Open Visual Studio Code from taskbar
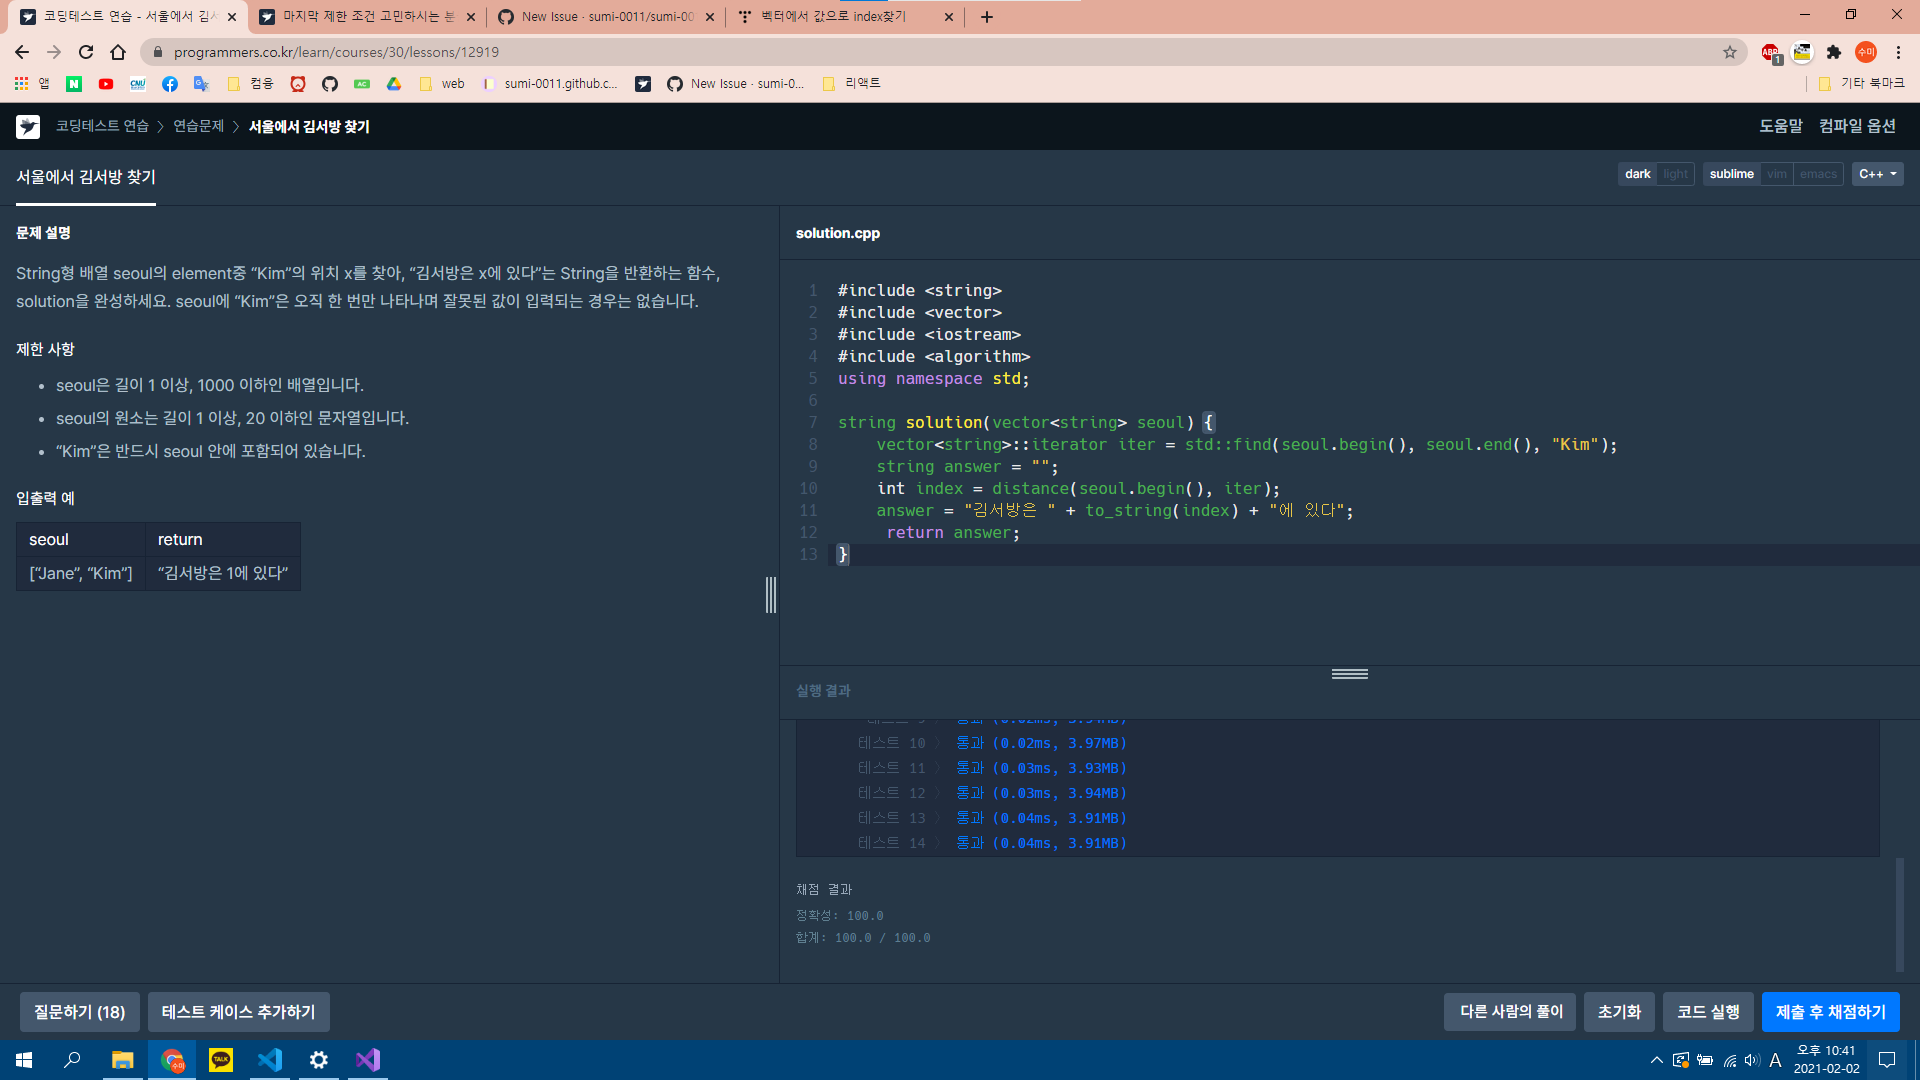The width and height of the screenshot is (1920, 1080). click(270, 1060)
